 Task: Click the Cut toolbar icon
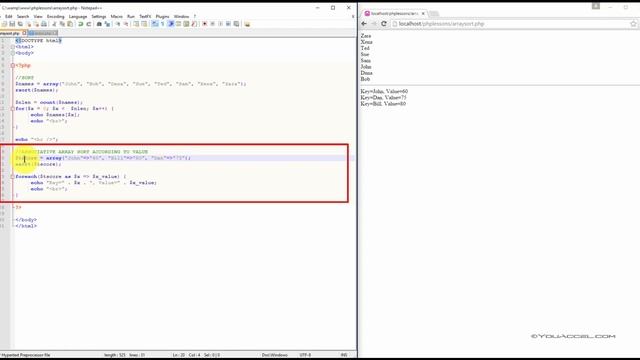click(x=54, y=24)
